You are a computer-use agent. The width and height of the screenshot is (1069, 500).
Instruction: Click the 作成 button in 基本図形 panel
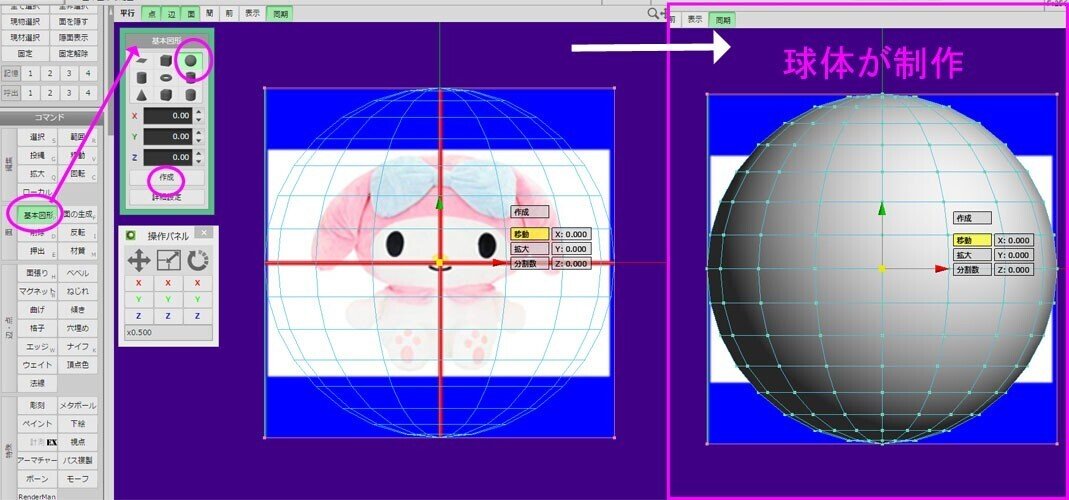[167, 178]
